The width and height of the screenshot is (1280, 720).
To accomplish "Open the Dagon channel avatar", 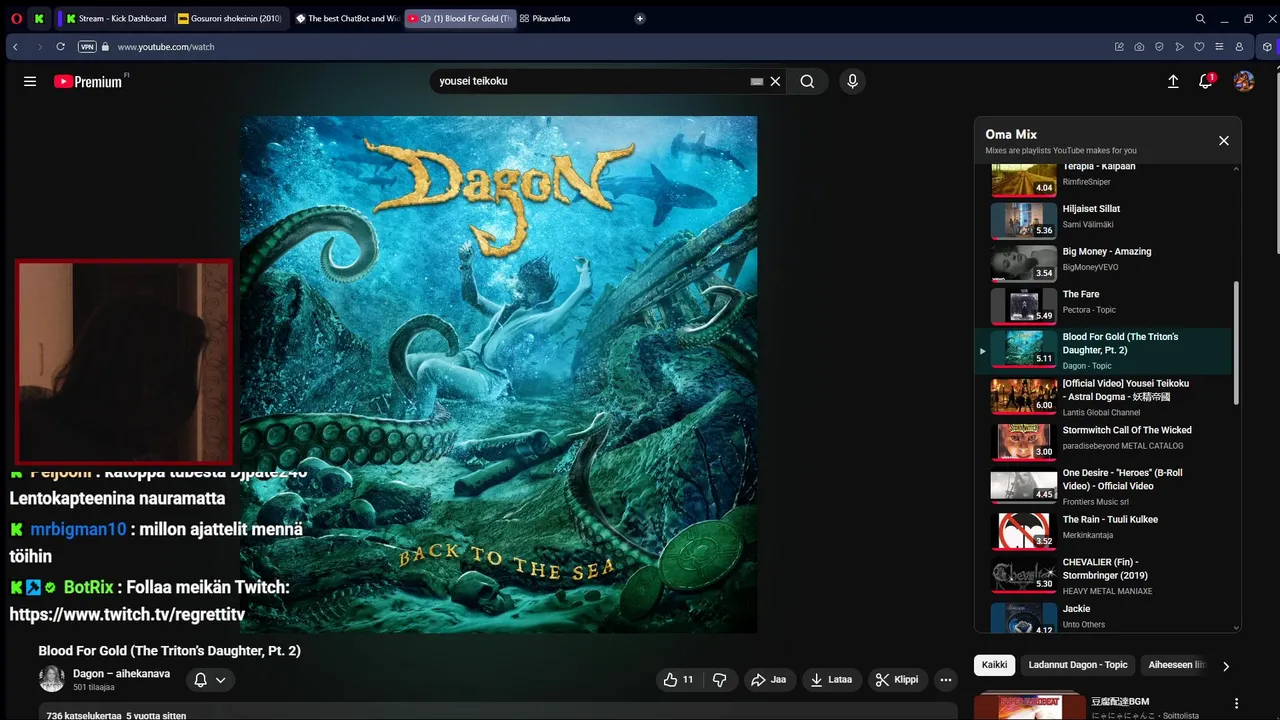I will [x=52, y=679].
